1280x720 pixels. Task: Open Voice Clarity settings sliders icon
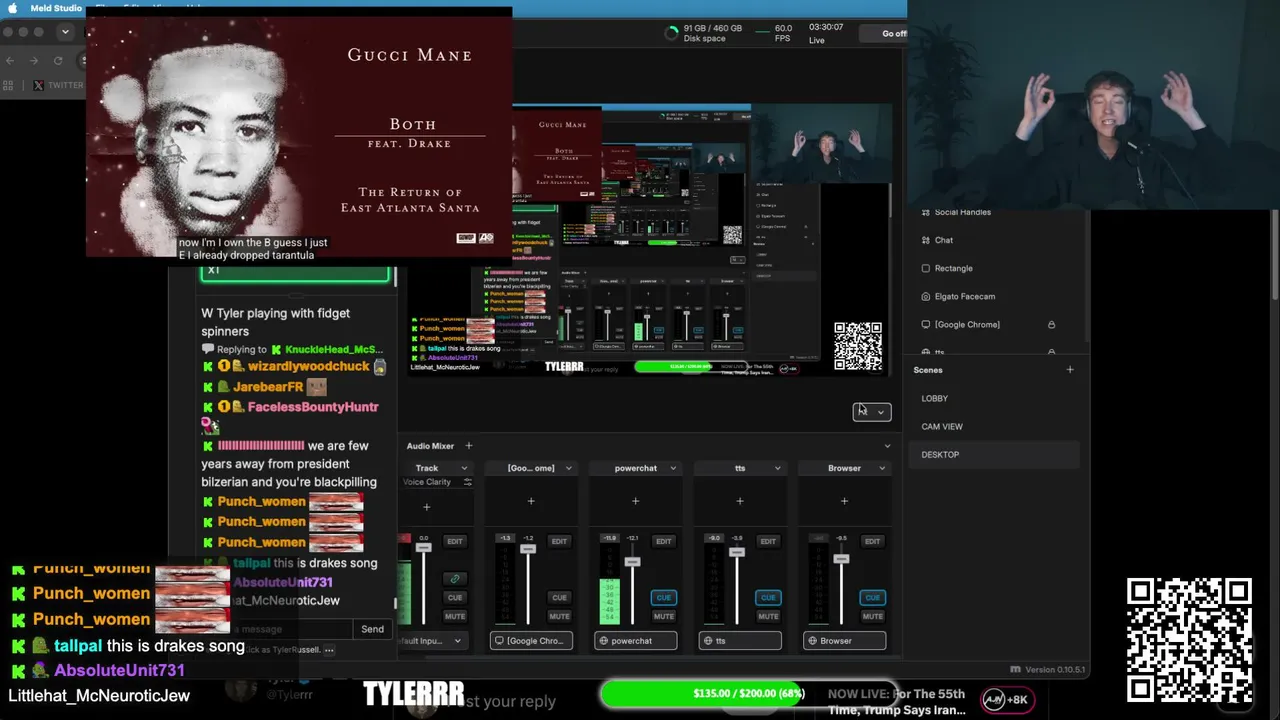[x=467, y=482]
